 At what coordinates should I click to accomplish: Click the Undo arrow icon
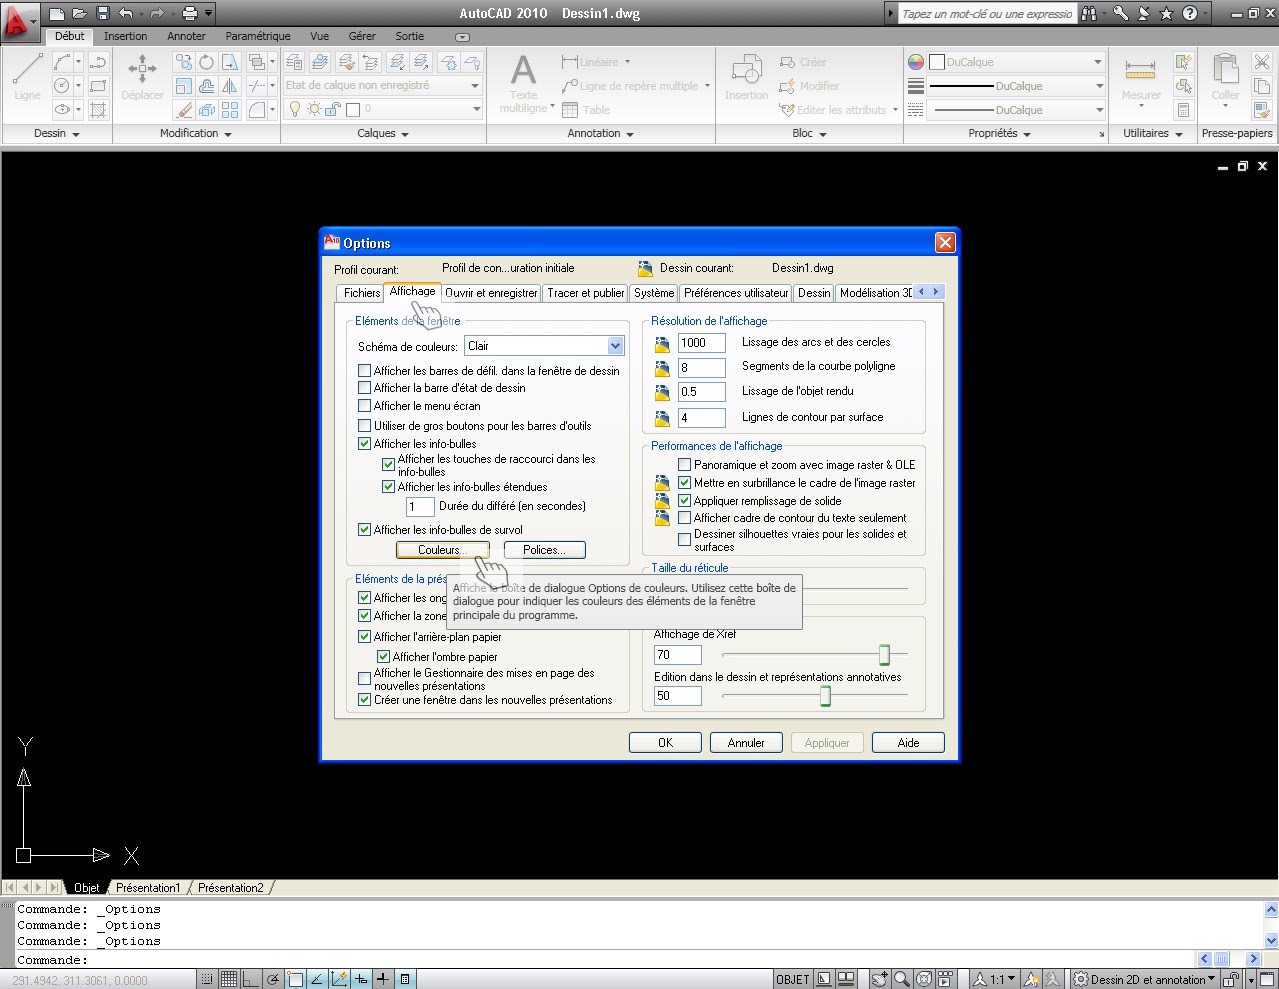pos(125,13)
